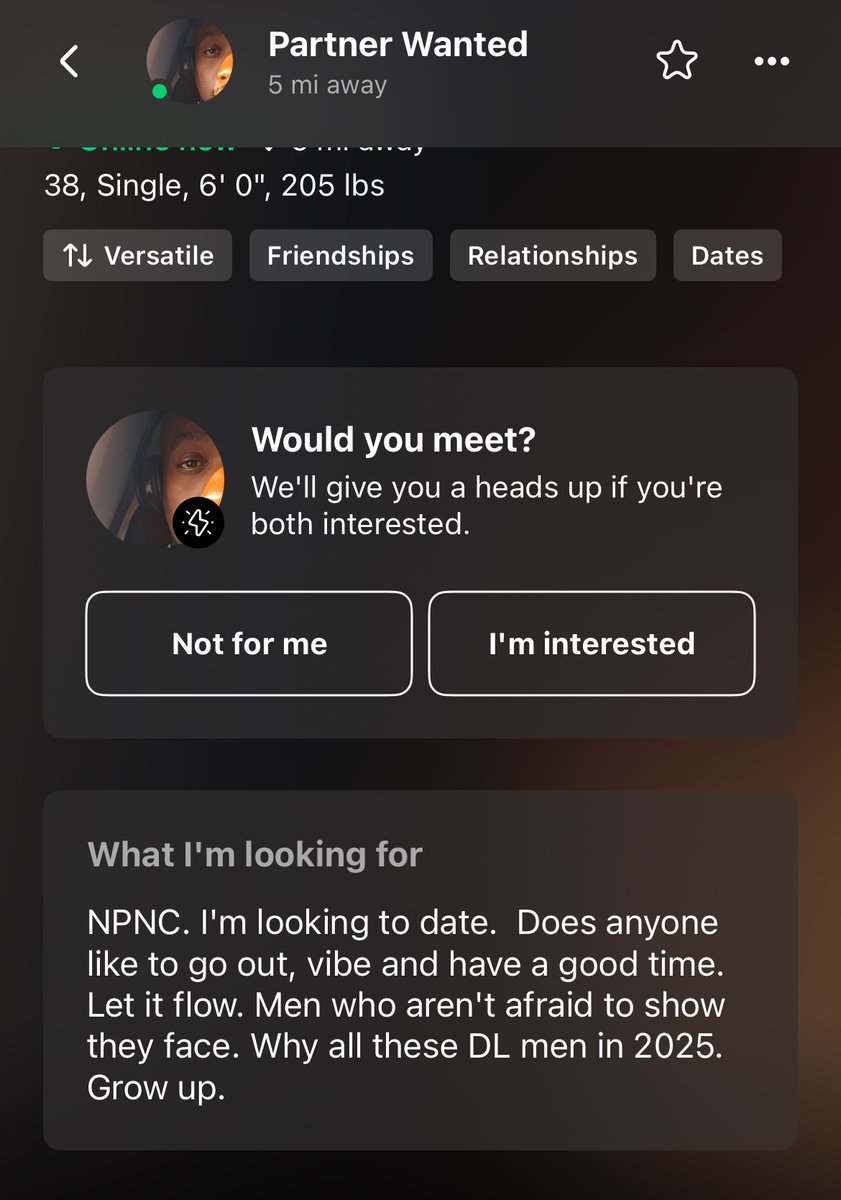
Task: Tap the NPNC bio description text
Action: point(407,1004)
